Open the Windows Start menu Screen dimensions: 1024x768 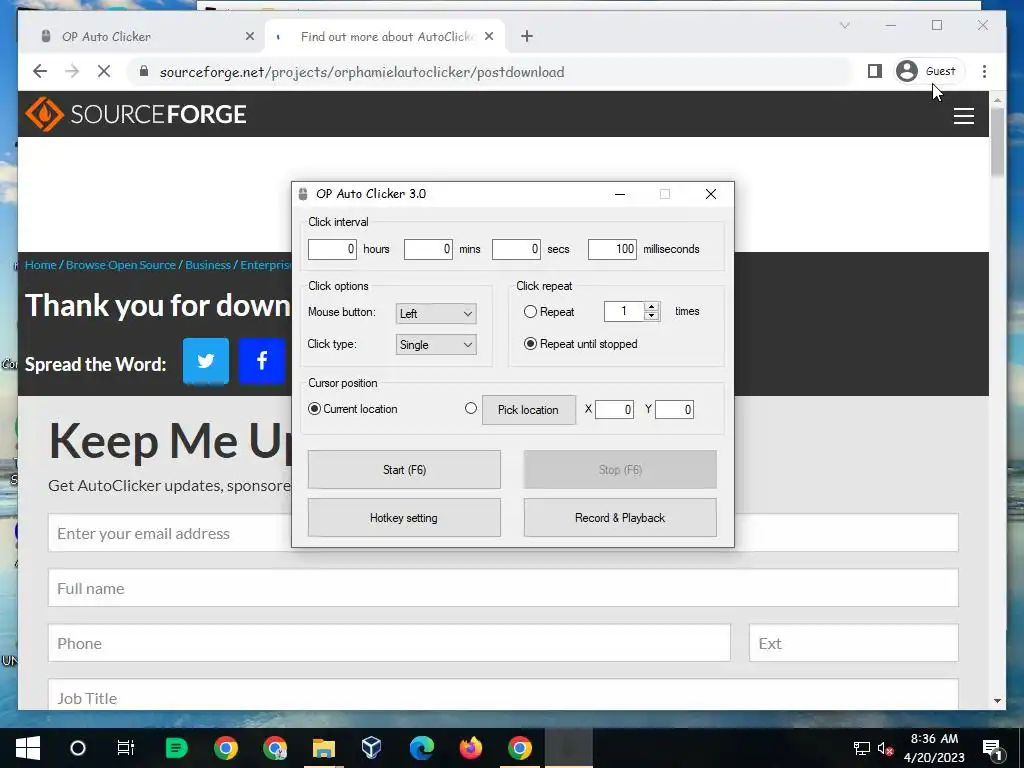[27, 748]
